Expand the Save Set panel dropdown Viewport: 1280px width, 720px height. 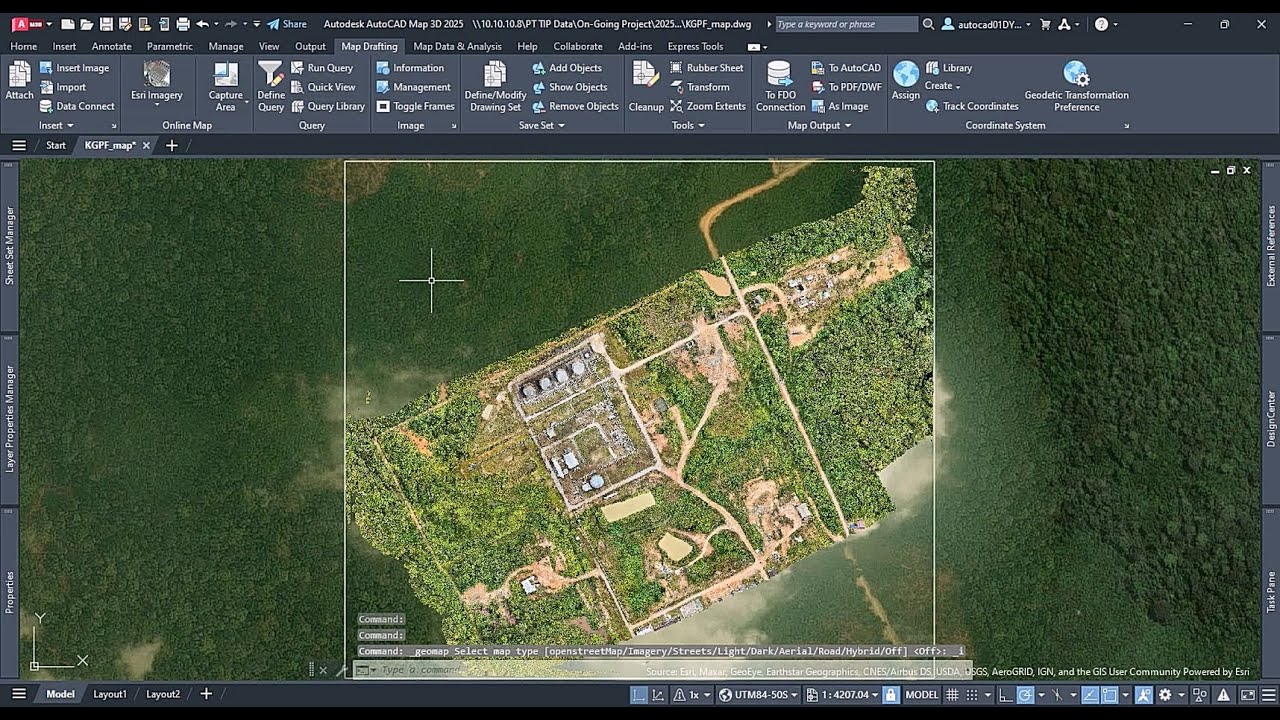(x=541, y=126)
